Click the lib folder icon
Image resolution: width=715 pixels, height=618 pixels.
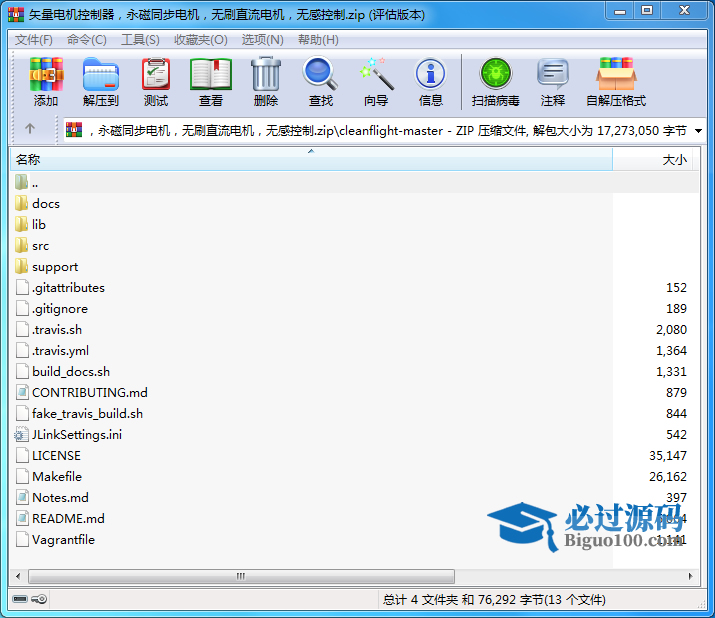click(x=21, y=224)
